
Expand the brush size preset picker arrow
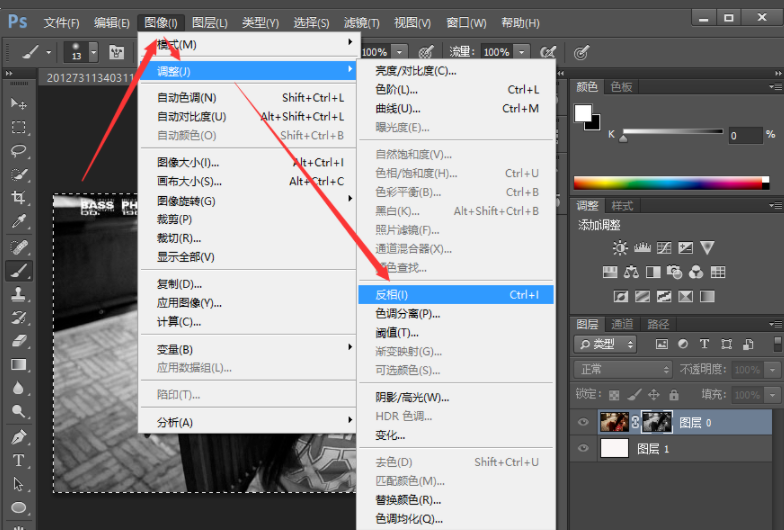(x=94, y=52)
